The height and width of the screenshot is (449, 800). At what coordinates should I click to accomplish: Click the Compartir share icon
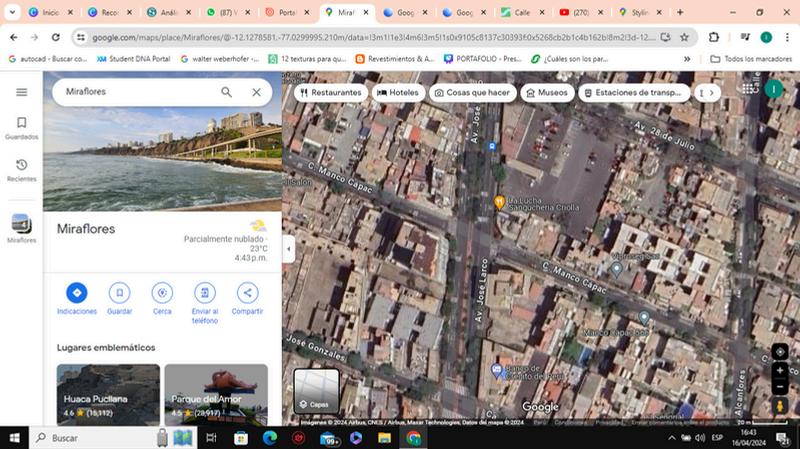point(247,293)
